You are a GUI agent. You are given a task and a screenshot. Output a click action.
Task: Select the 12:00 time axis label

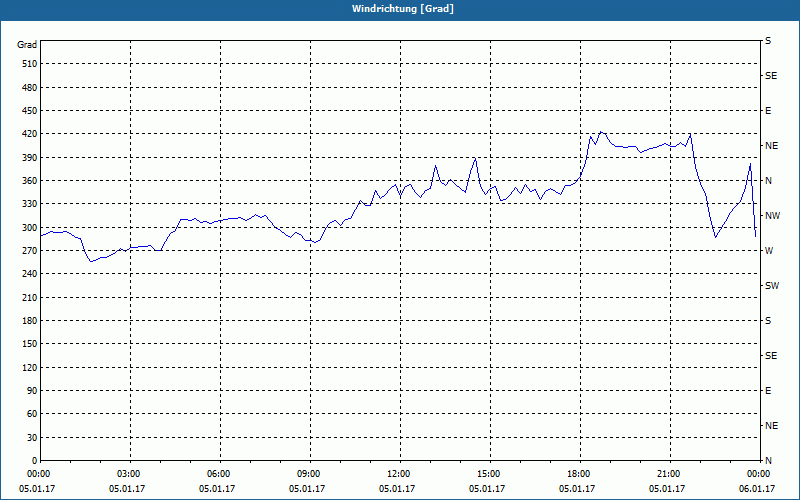[398, 474]
